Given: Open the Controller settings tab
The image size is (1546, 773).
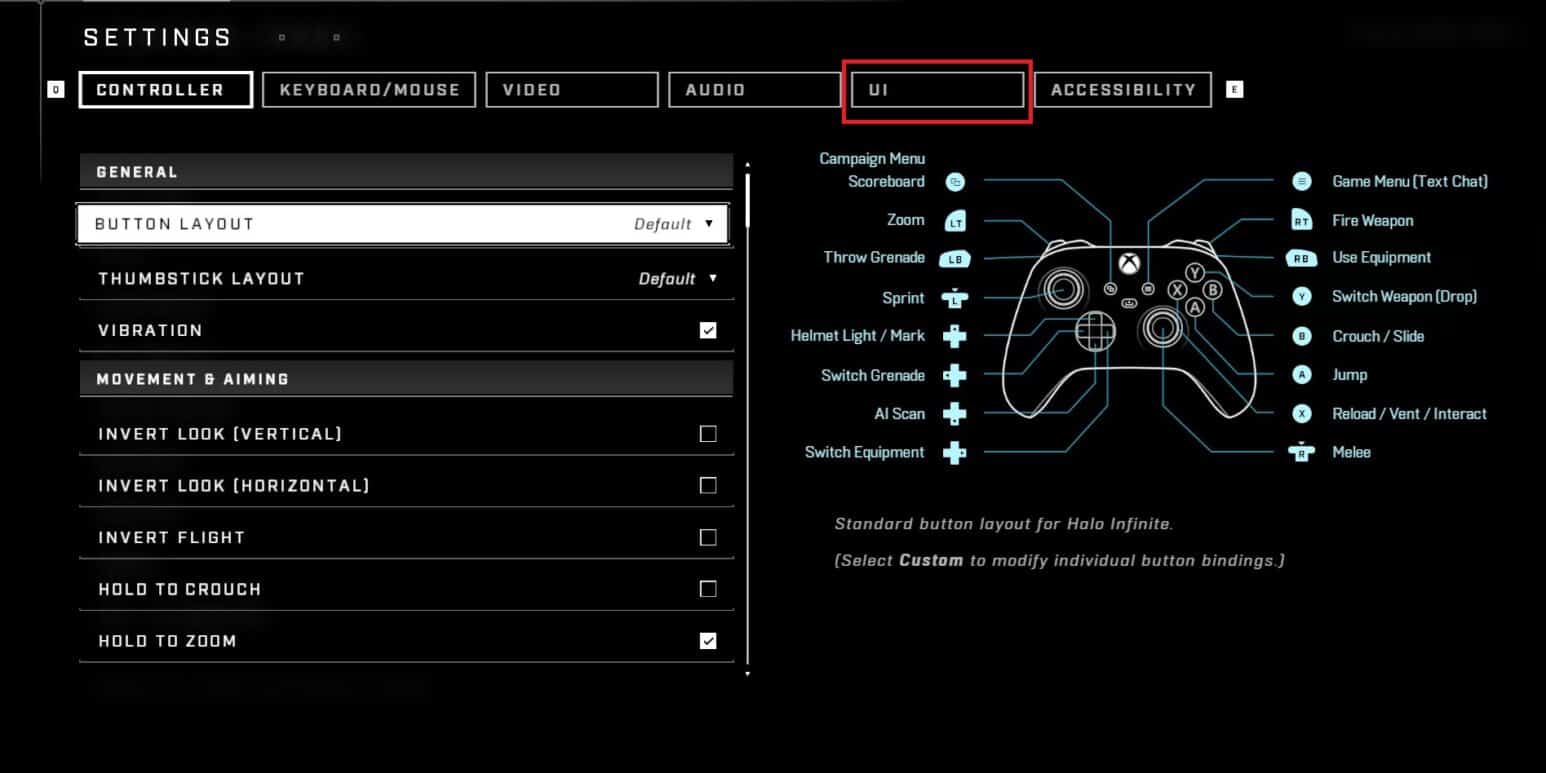Looking at the screenshot, I should click(x=165, y=89).
